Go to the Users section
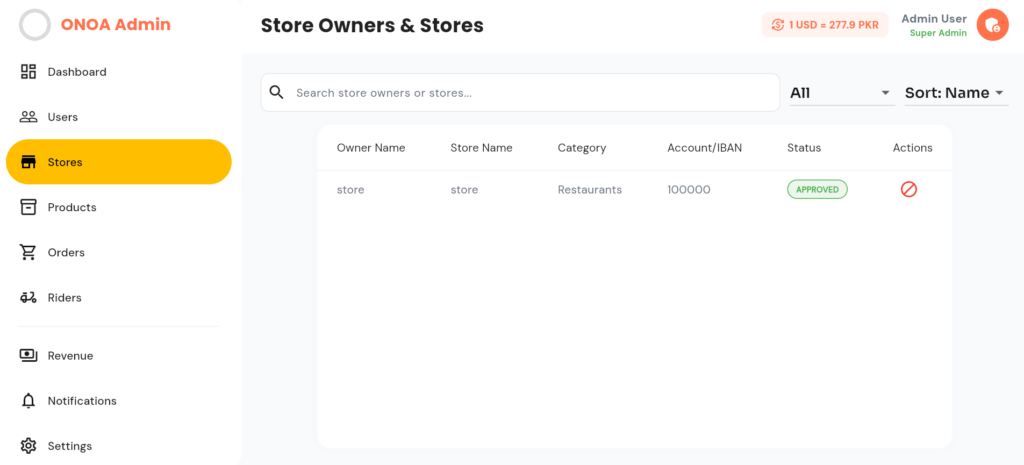The height and width of the screenshot is (465, 1024). 119,117
